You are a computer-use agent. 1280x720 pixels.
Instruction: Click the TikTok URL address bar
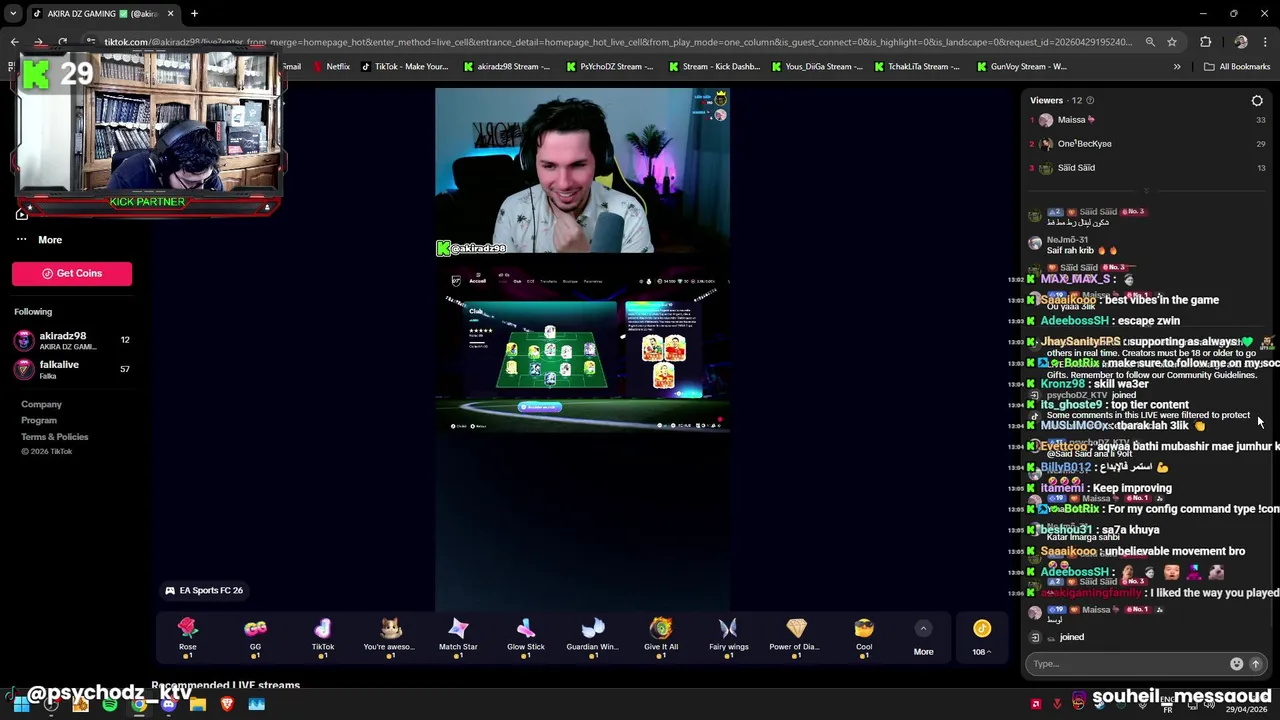(x=620, y=42)
